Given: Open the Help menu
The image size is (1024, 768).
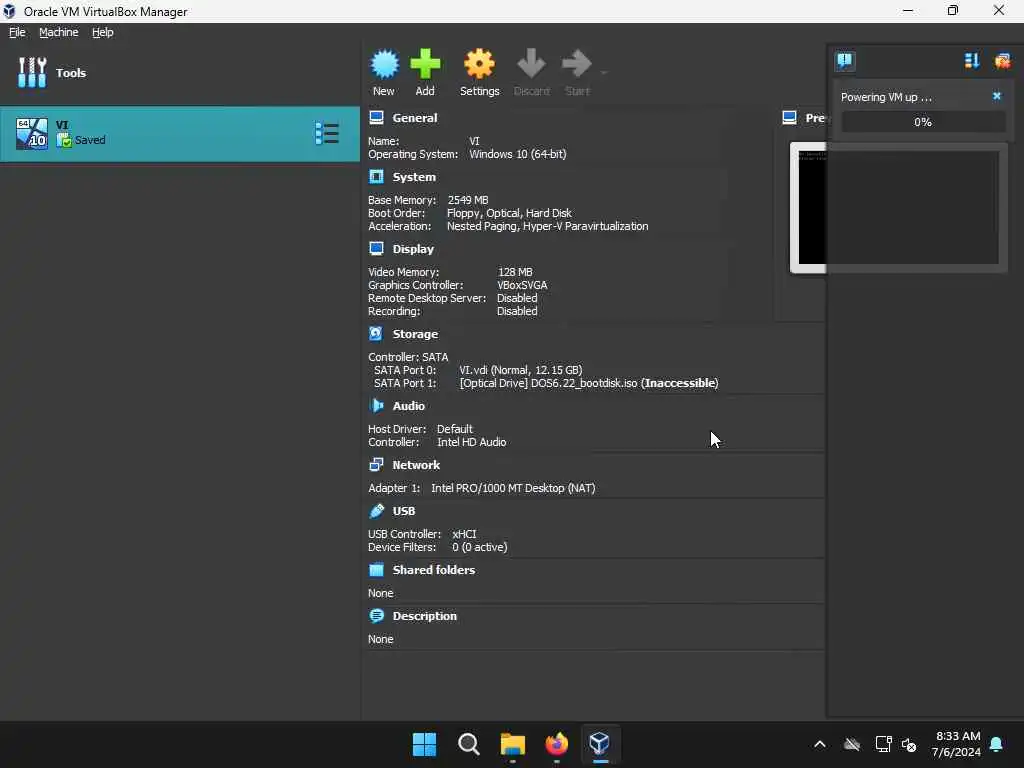Looking at the screenshot, I should pos(103,32).
